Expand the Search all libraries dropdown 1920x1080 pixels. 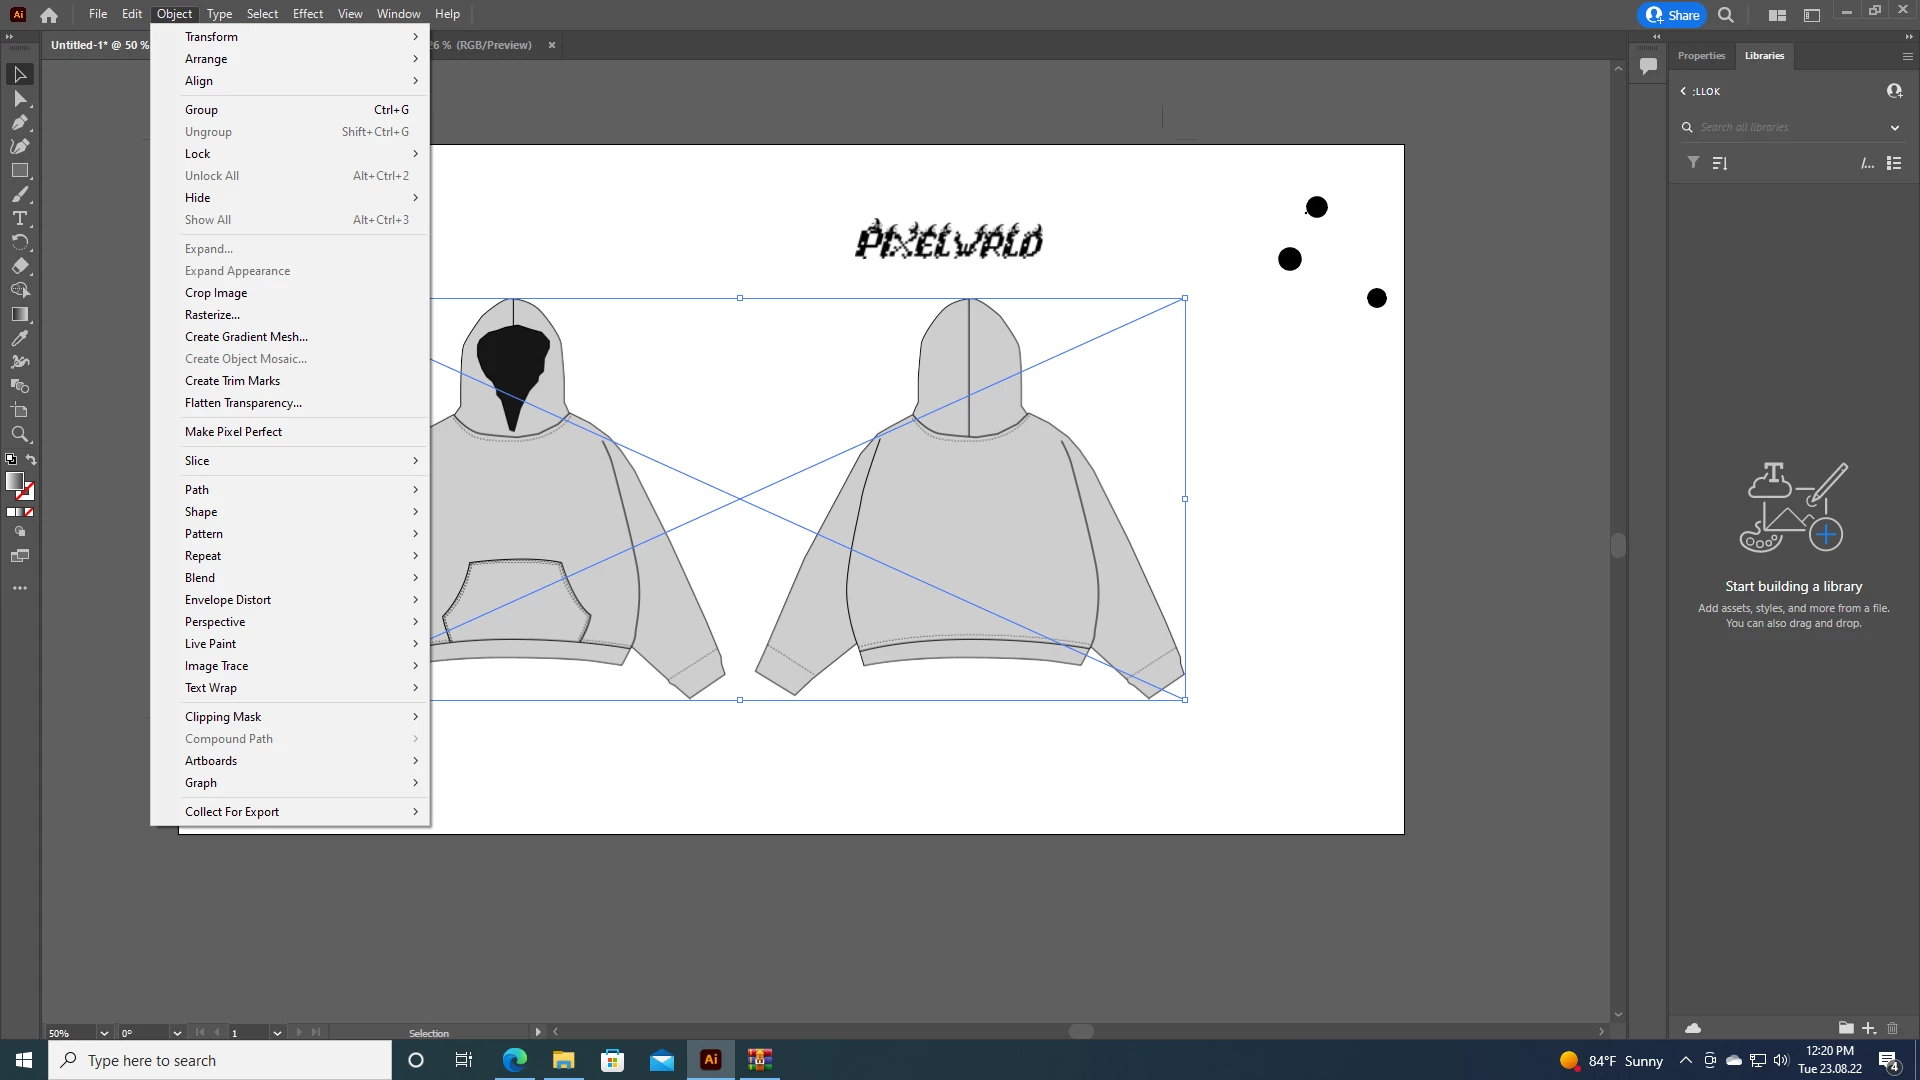(1894, 128)
